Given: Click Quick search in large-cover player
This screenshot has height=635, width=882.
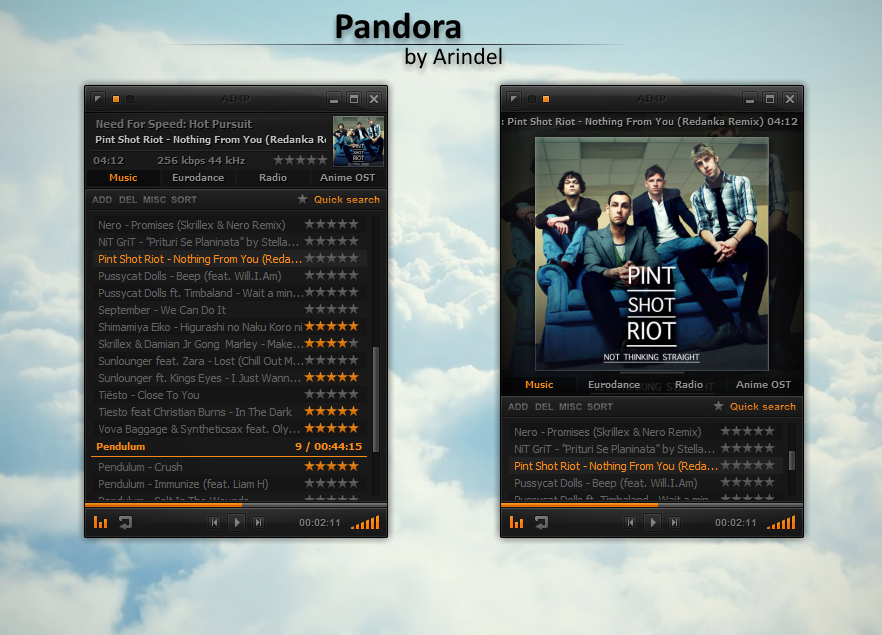Looking at the screenshot, I should pos(763,407).
